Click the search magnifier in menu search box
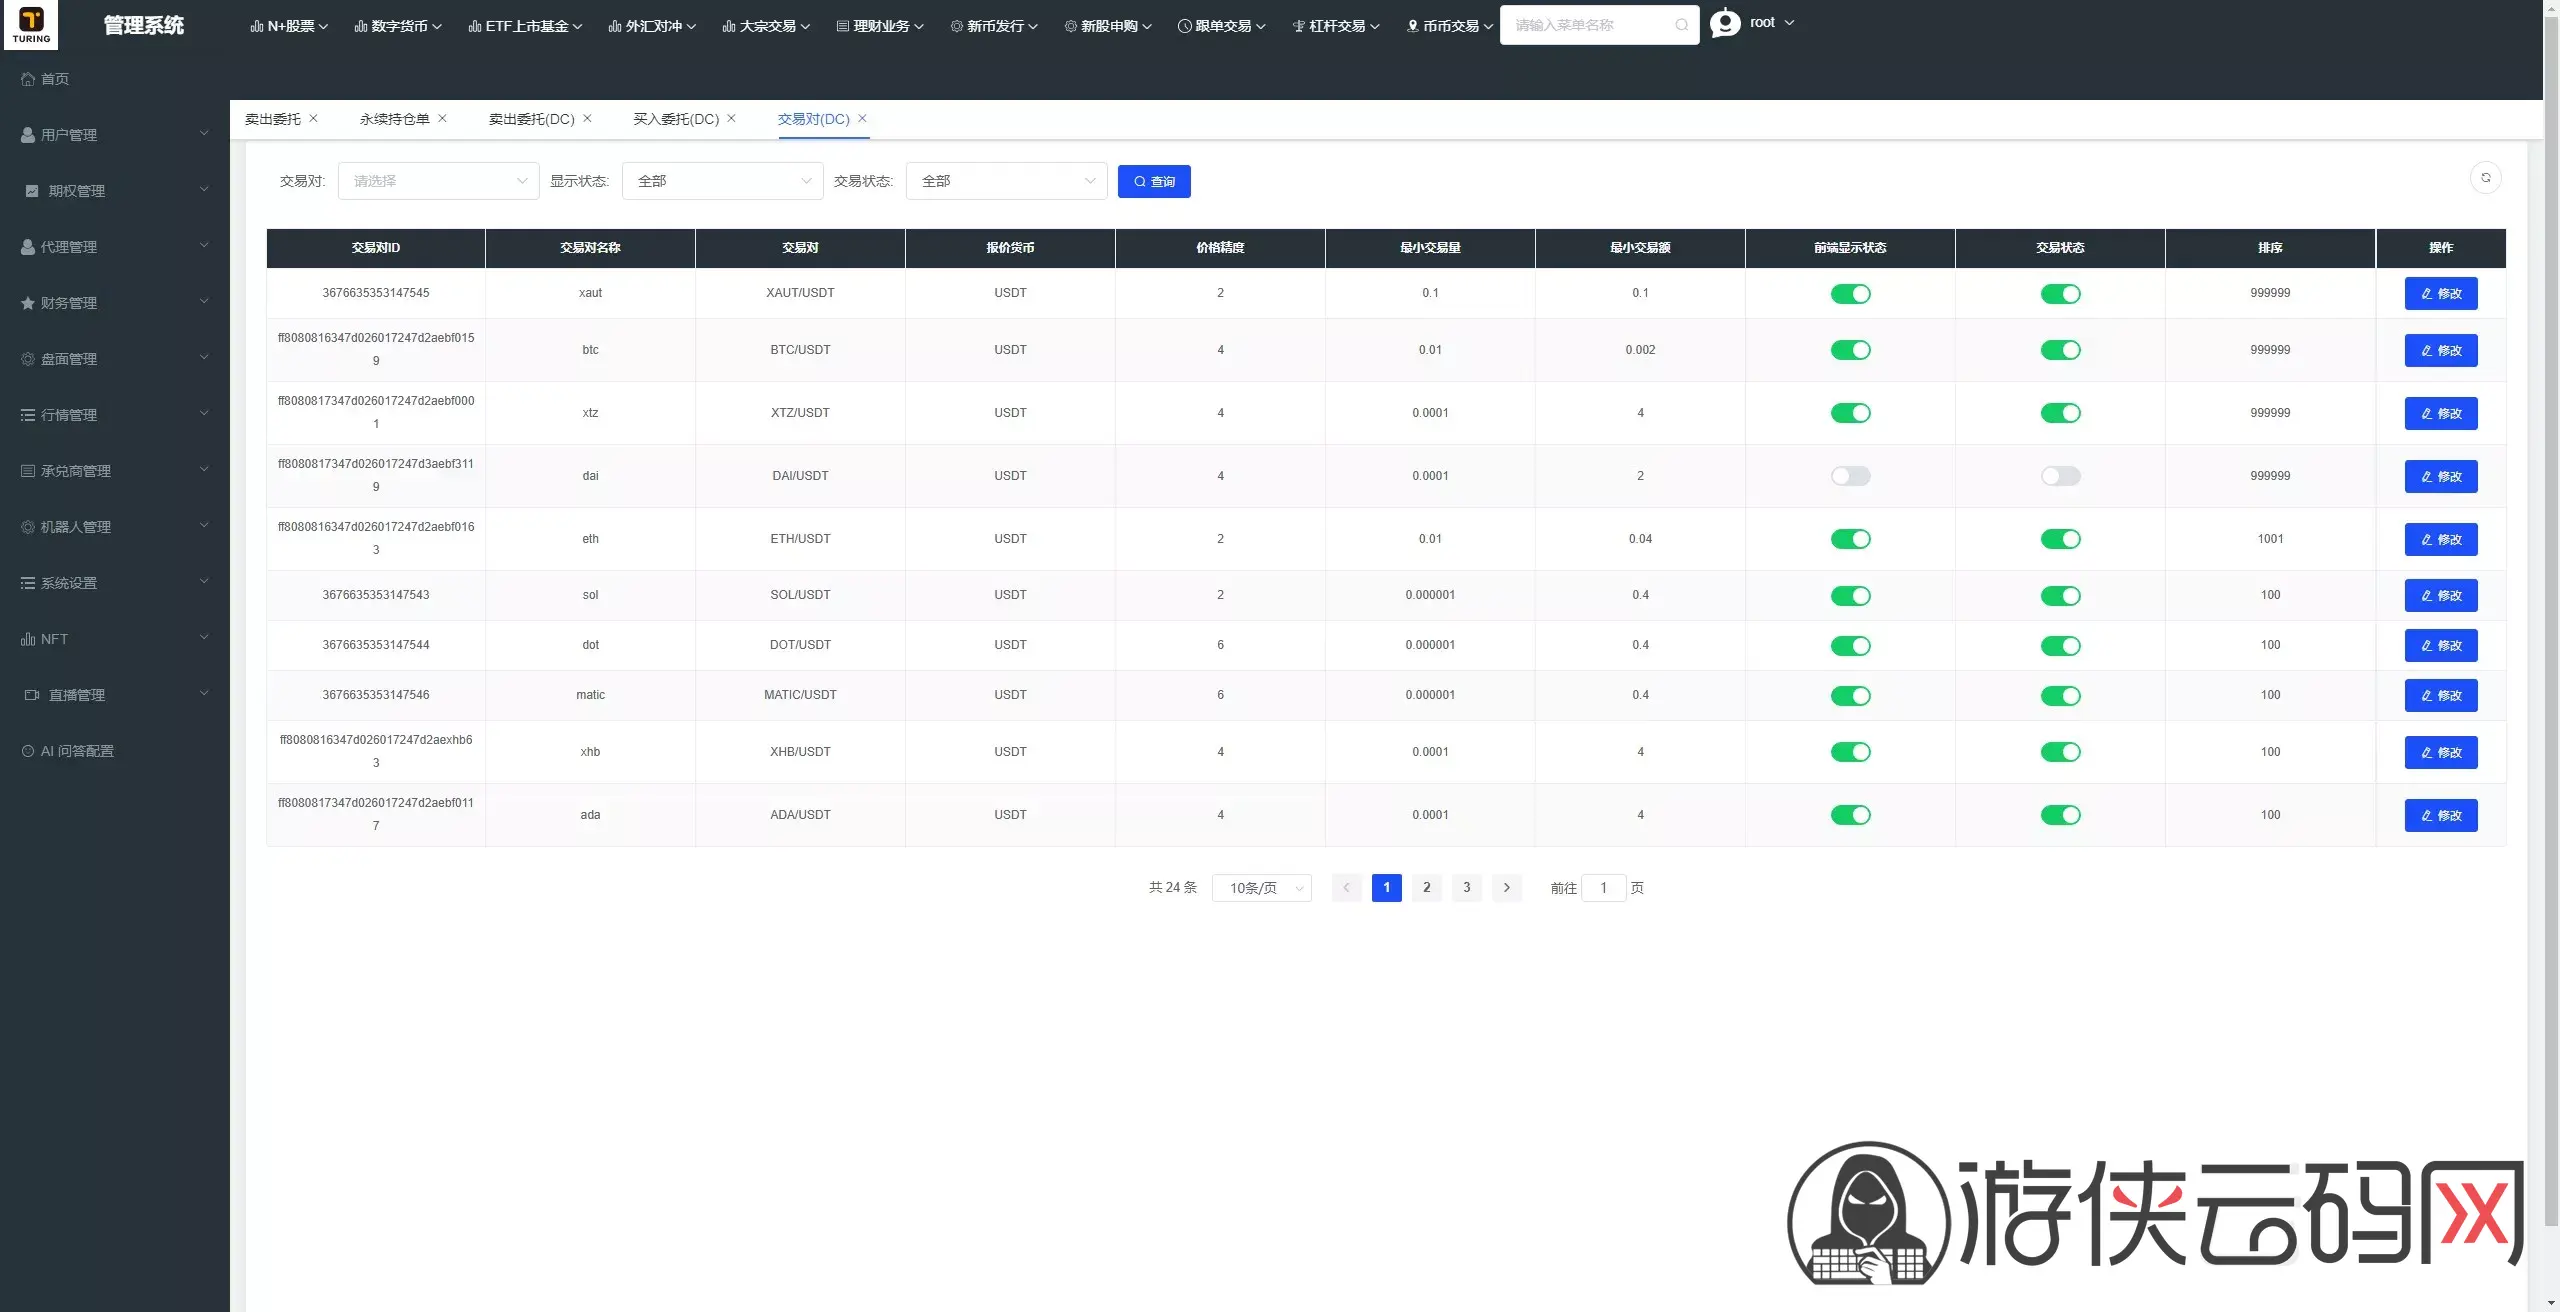Viewport: 2560px width, 1312px height. point(1681,25)
